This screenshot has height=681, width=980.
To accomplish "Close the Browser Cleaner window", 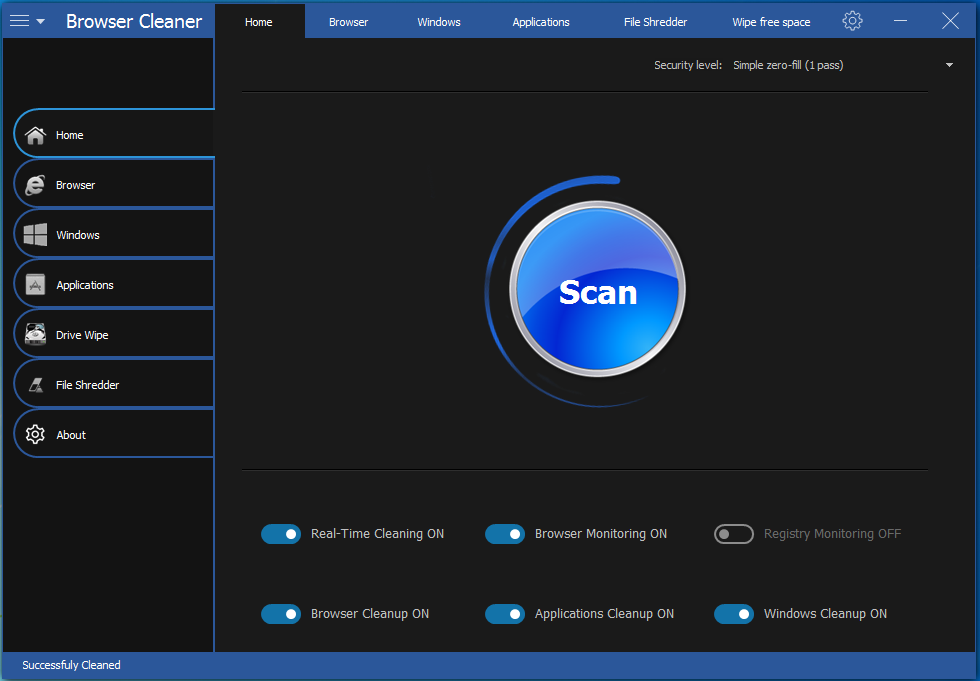I will pyautogui.click(x=950, y=21).
